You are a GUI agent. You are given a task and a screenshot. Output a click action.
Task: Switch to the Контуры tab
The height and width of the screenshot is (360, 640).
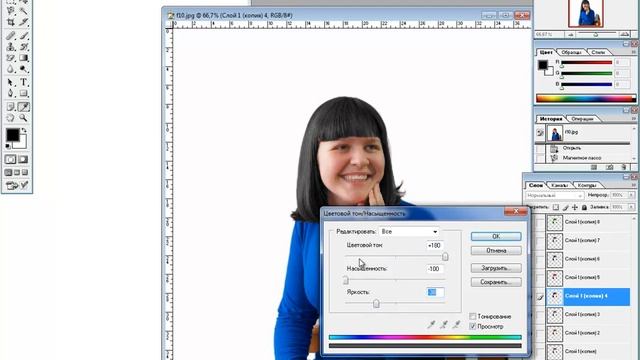[587, 185]
